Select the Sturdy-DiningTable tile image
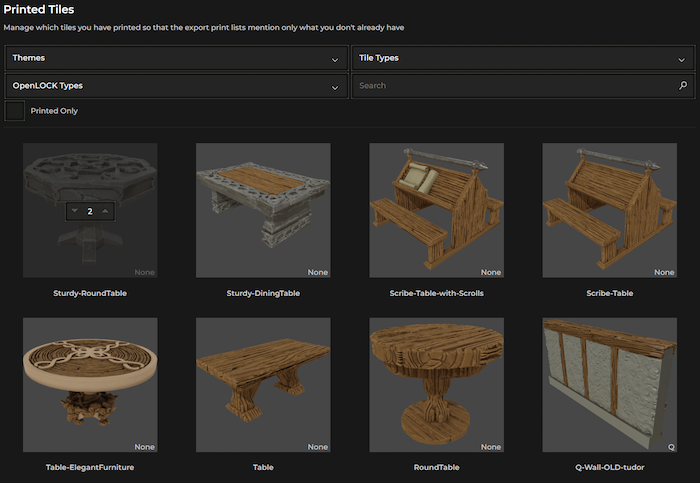This screenshot has width=700, height=483. pyautogui.click(x=263, y=210)
